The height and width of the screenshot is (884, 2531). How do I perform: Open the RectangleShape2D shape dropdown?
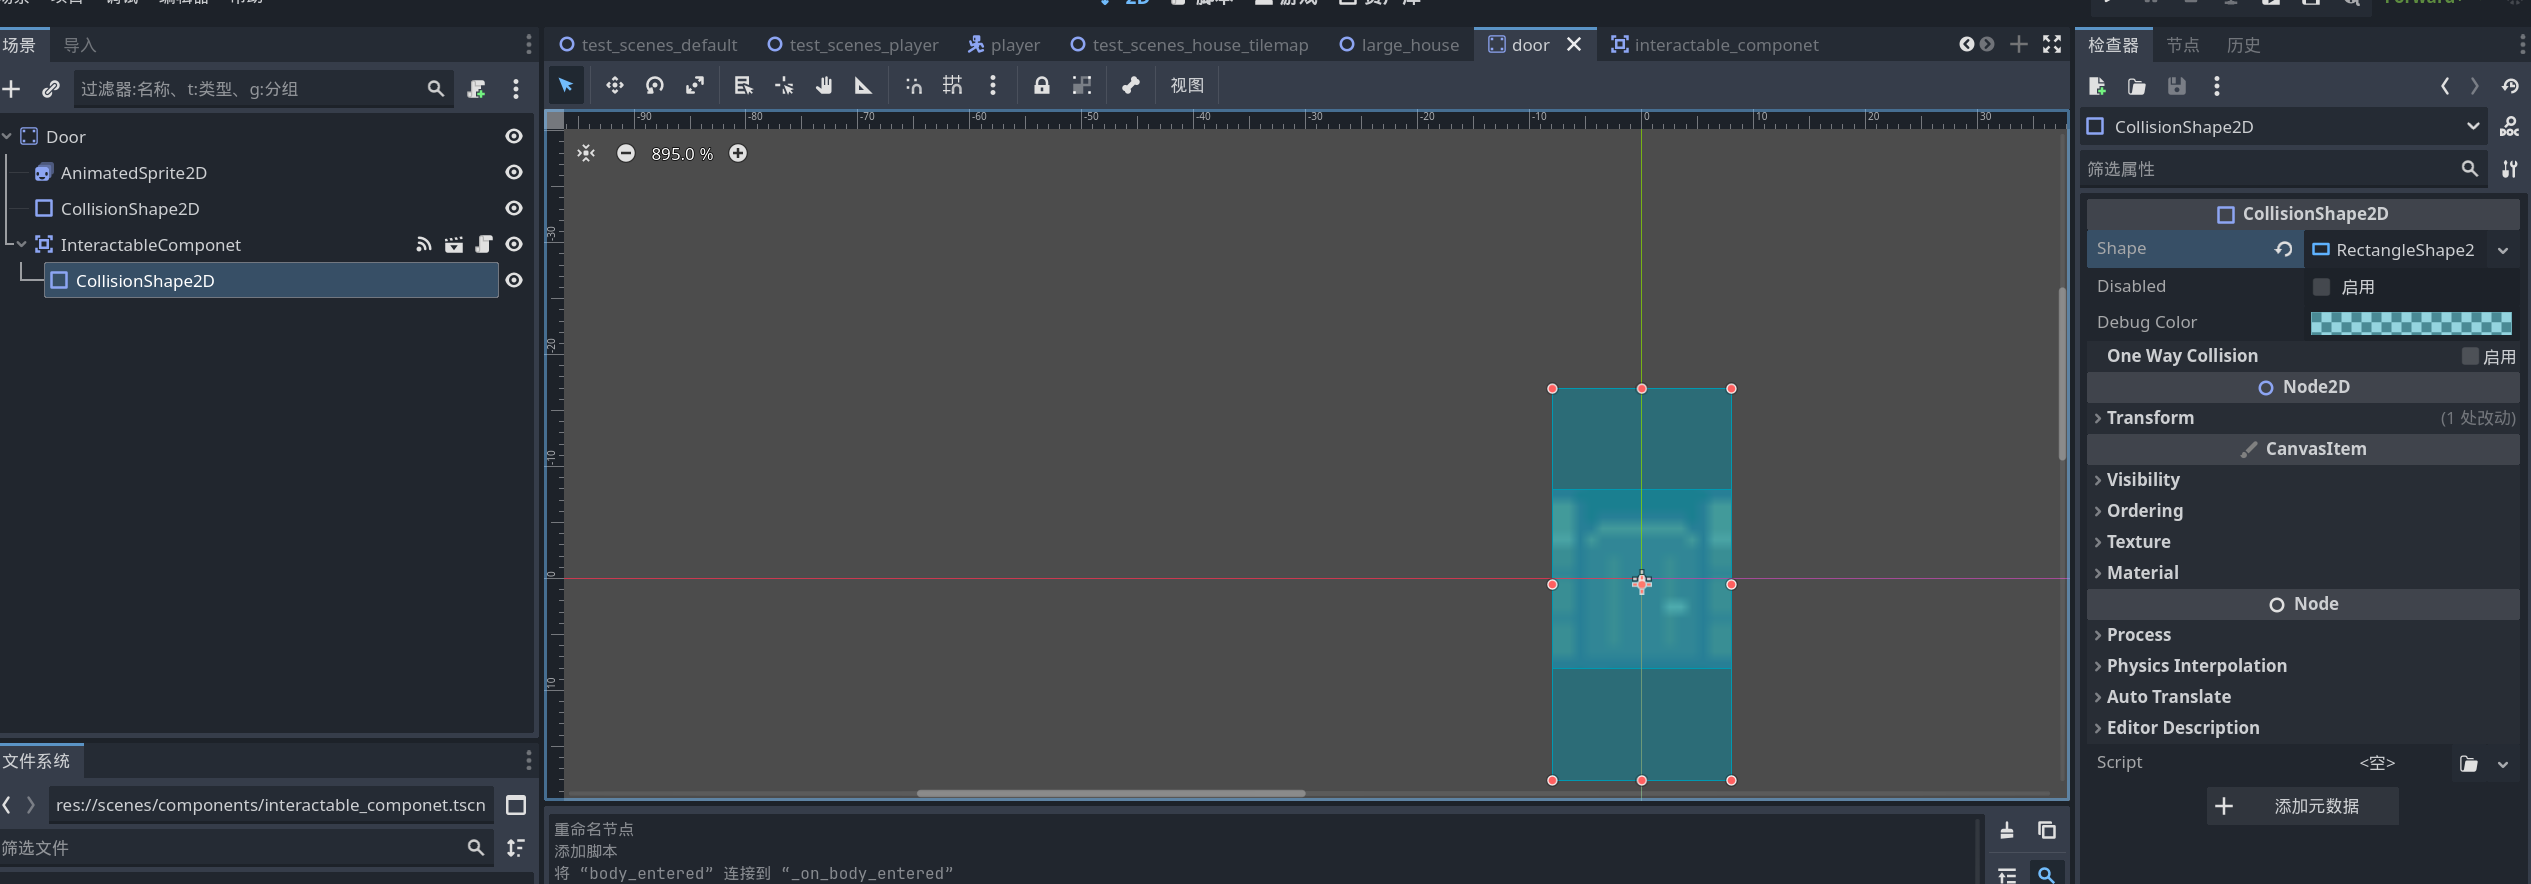point(2503,250)
